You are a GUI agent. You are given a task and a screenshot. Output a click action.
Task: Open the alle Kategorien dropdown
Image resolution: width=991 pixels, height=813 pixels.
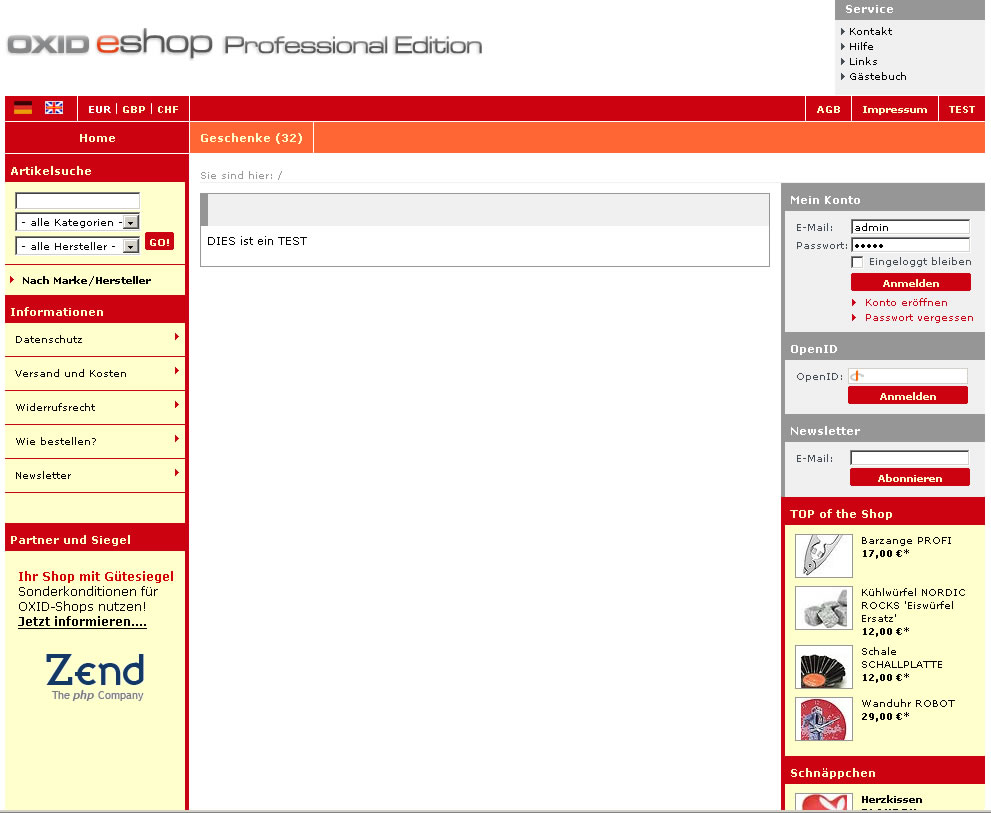[77, 222]
